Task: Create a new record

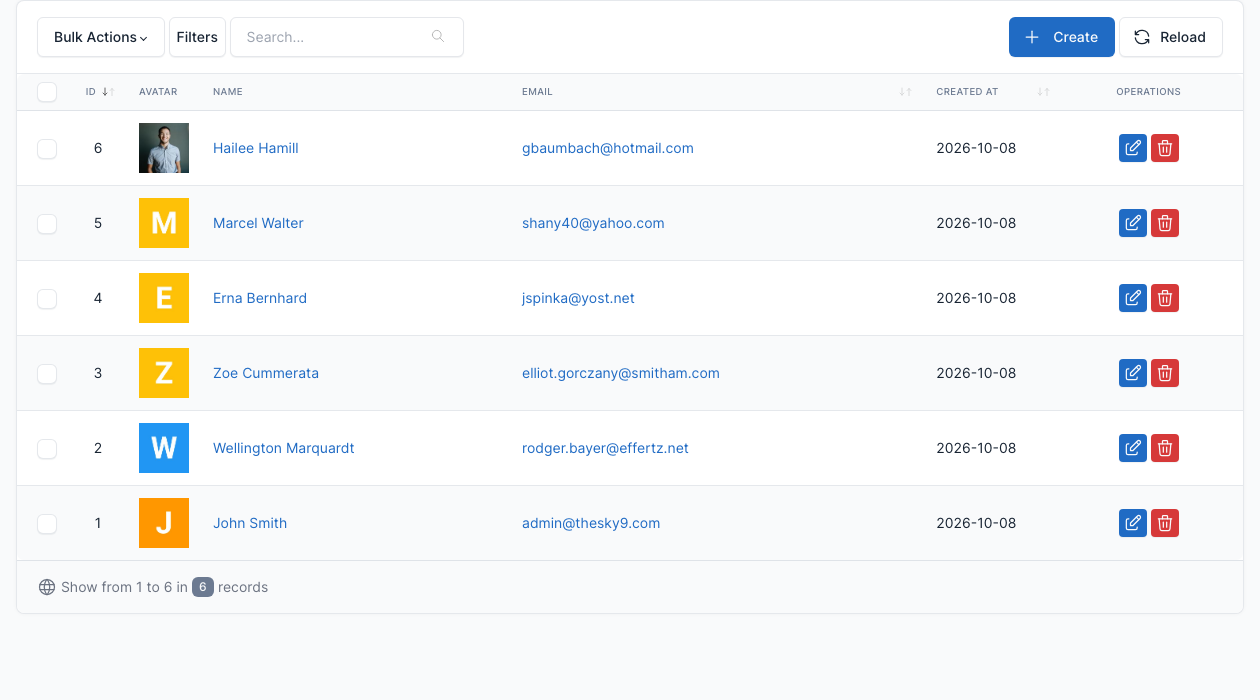Action: (x=1062, y=37)
